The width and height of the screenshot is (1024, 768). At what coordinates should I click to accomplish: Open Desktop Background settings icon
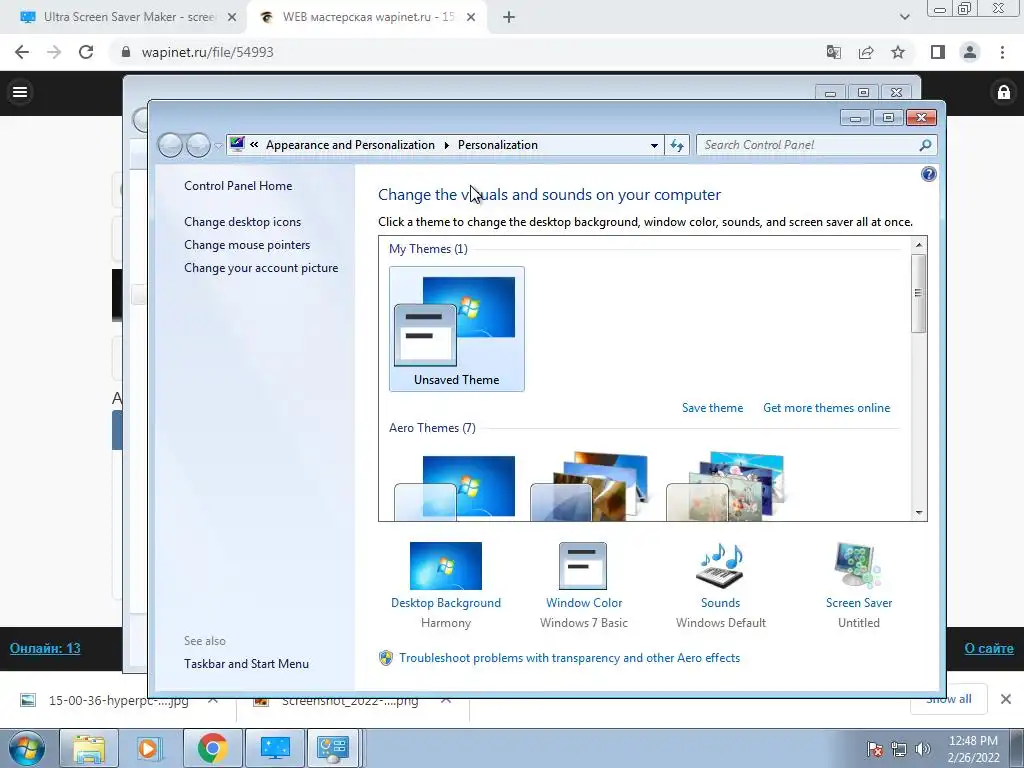pos(445,566)
